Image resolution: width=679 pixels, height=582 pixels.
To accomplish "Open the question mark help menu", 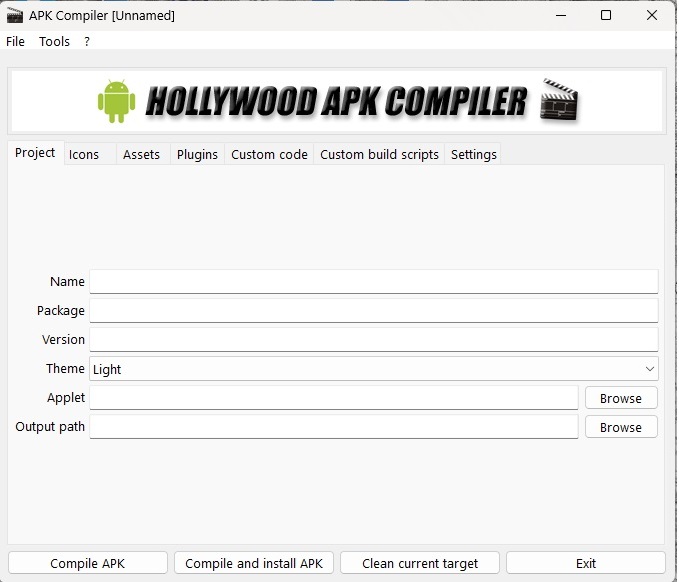I will point(87,42).
